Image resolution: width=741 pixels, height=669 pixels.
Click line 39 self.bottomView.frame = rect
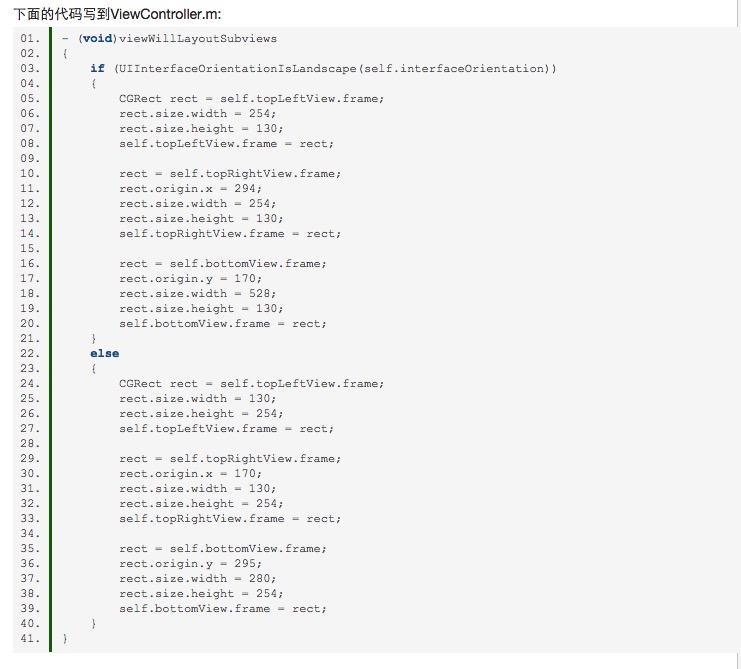click(223, 609)
